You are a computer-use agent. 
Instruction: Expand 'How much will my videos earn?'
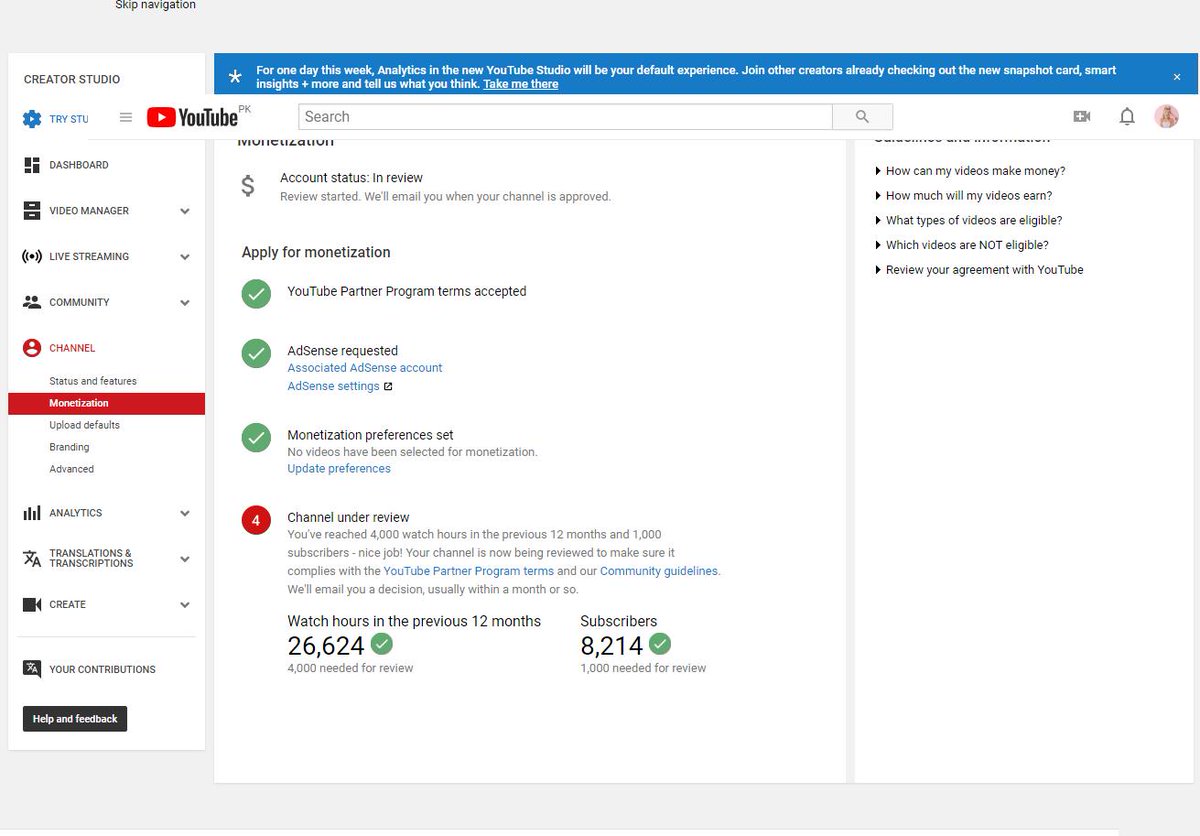tap(964, 196)
